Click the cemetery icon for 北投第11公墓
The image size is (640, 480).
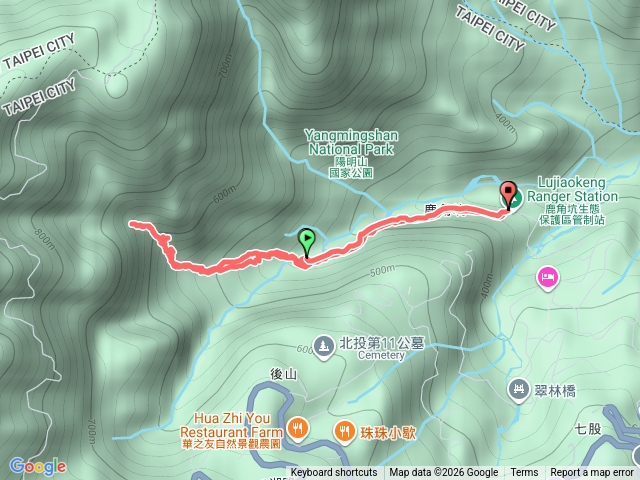(x=324, y=347)
